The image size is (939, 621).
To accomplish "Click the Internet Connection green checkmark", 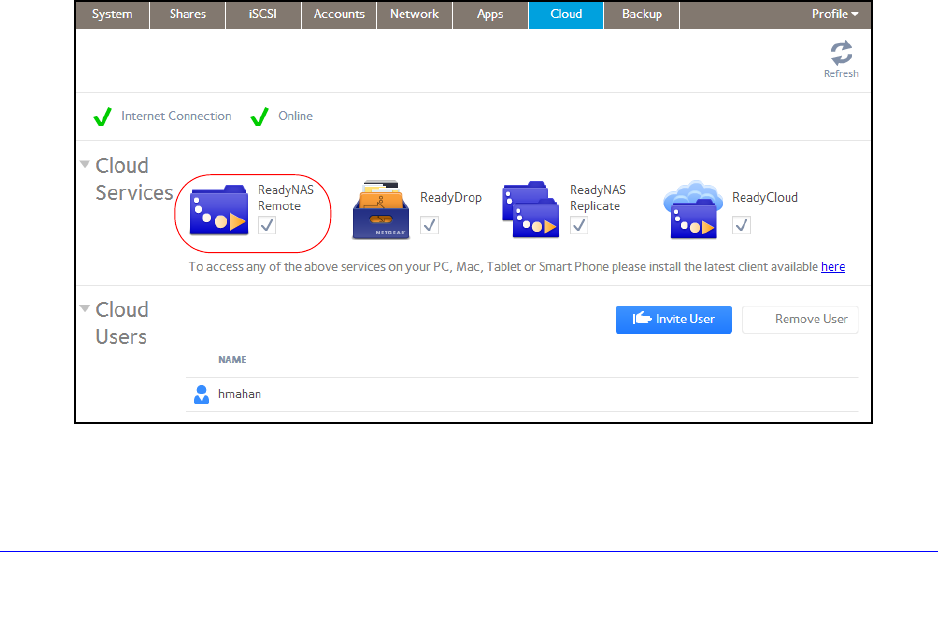I will pyautogui.click(x=102, y=117).
